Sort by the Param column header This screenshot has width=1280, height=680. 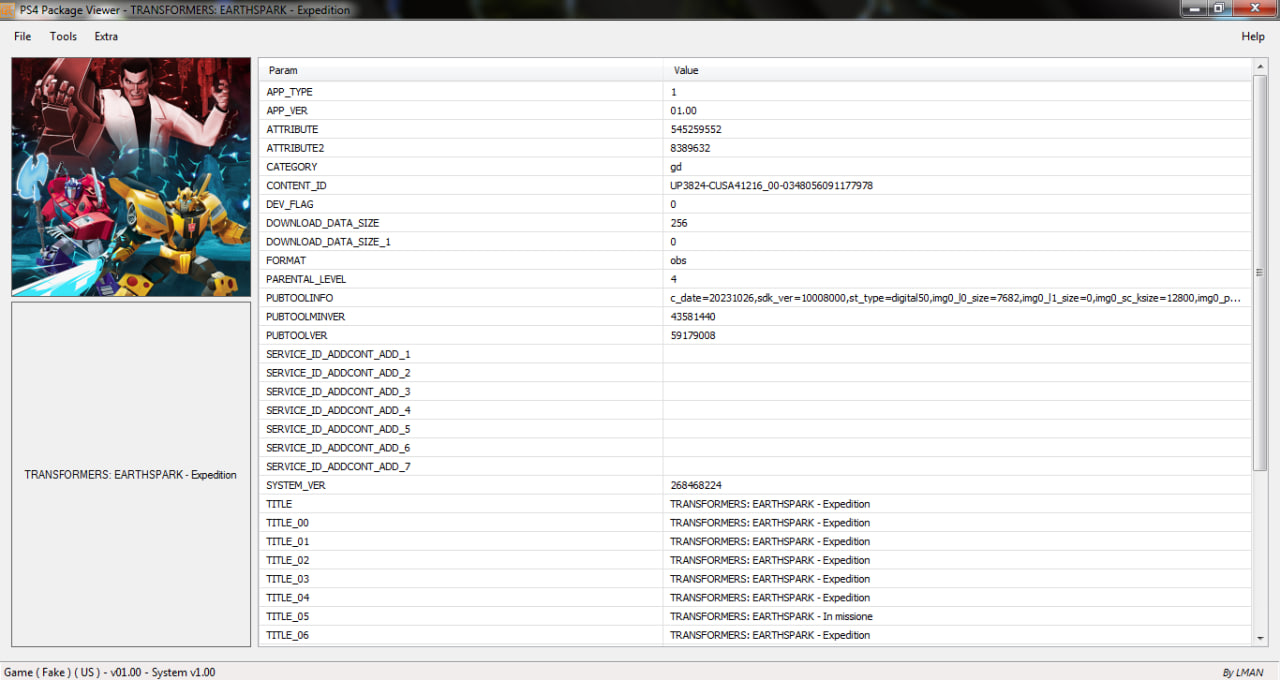coord(461,70)
